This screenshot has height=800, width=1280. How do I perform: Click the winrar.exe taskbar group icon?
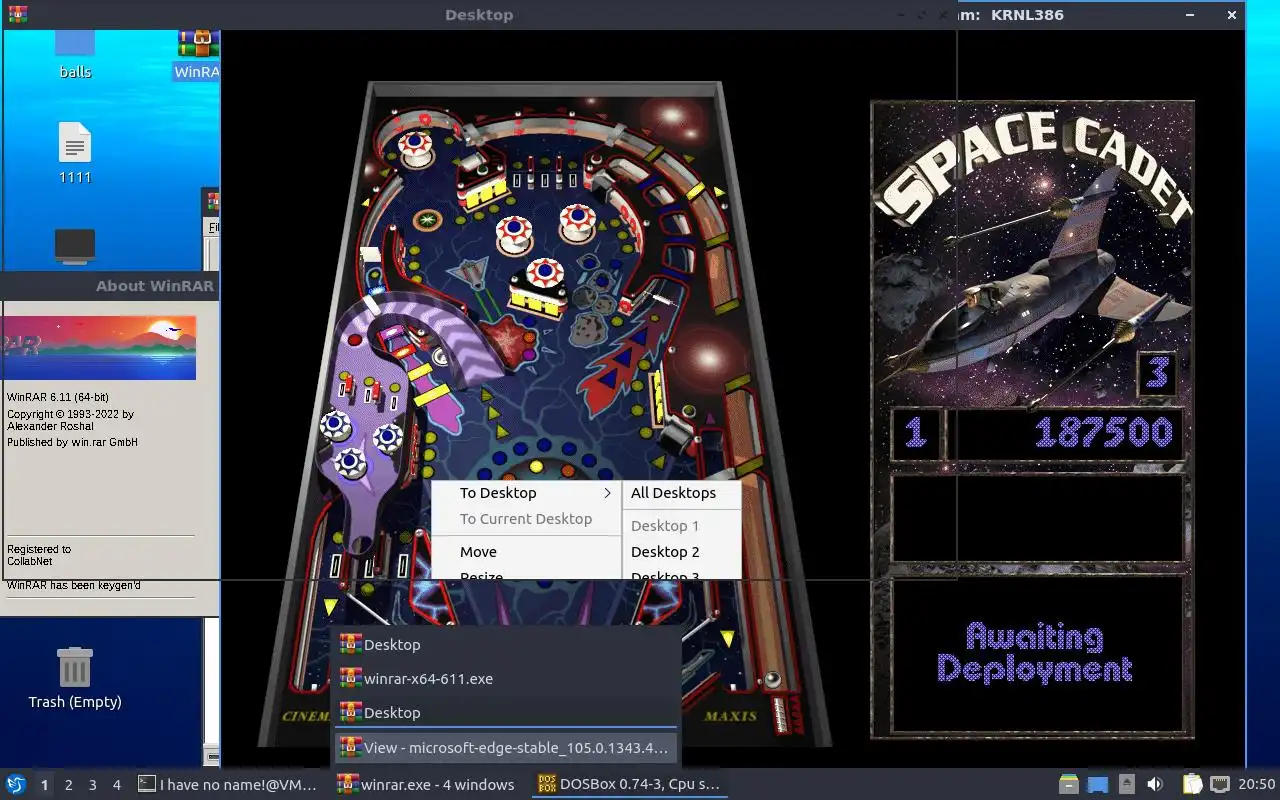pyautogui.click(x=347, y=784)
